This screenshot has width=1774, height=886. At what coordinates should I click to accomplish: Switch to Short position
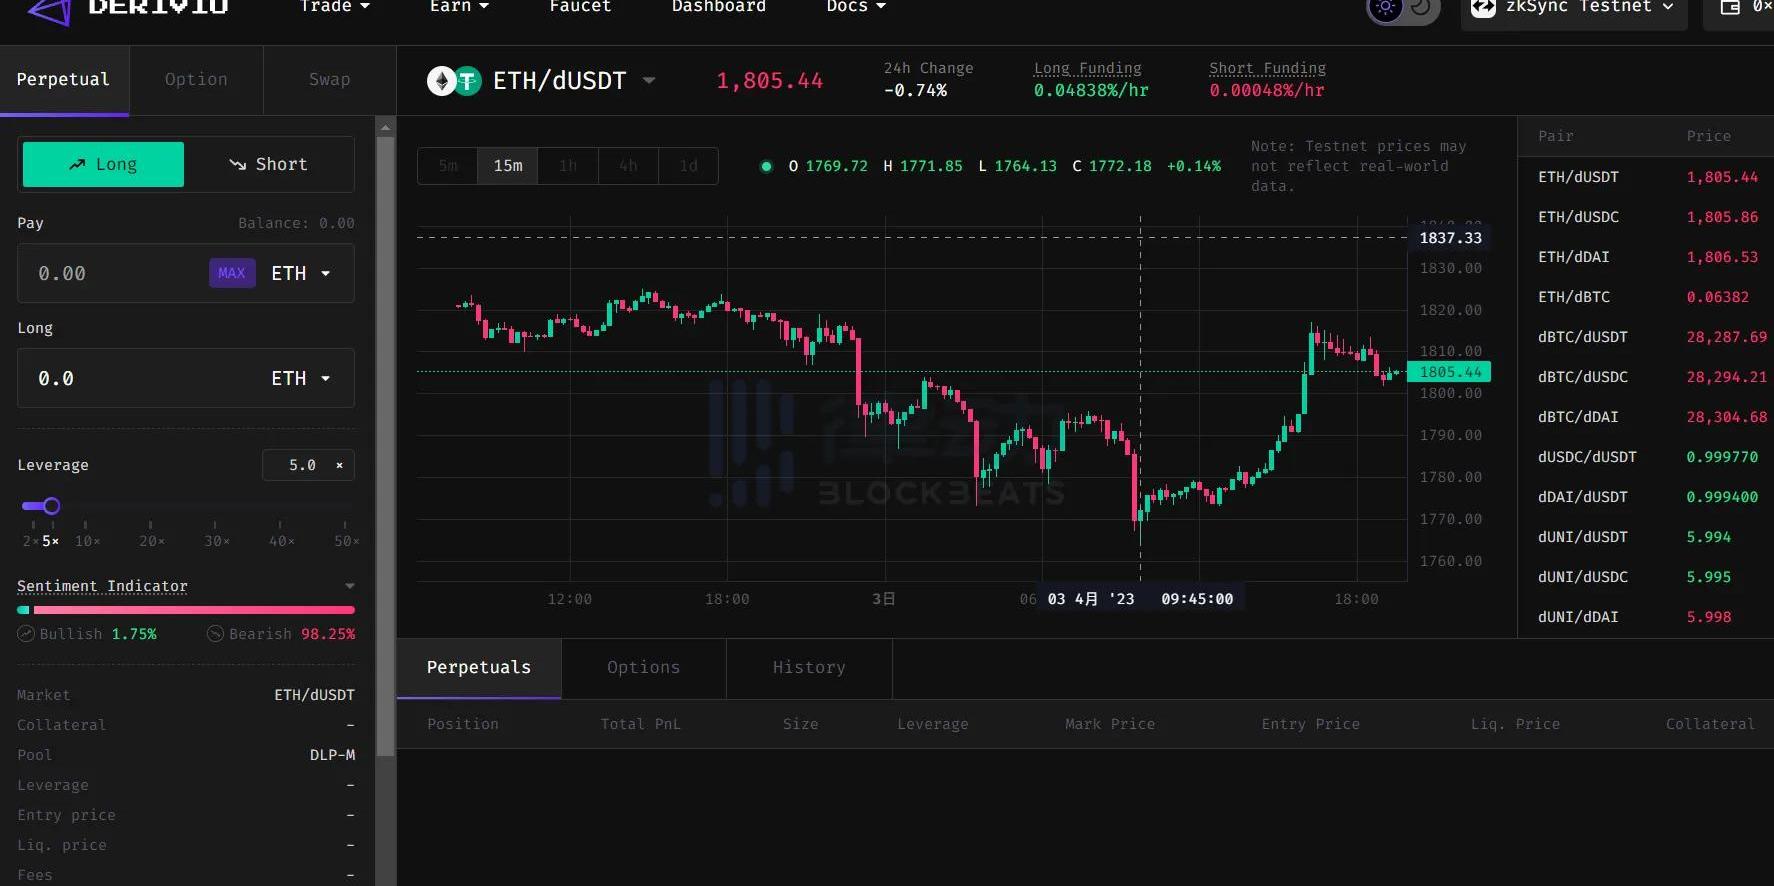click(268, 165)
